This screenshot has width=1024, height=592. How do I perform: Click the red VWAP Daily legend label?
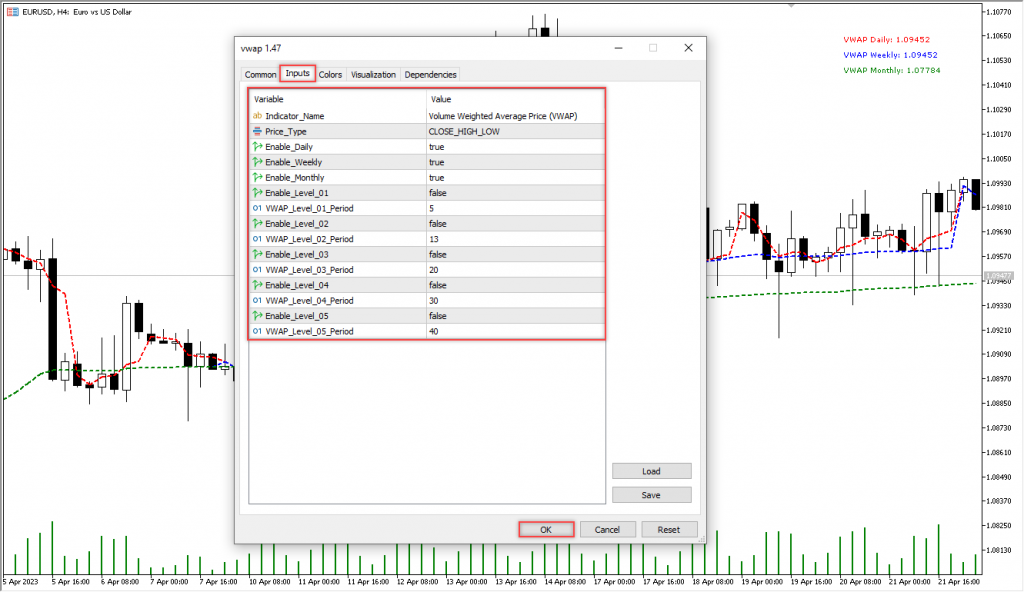point(890,40)
